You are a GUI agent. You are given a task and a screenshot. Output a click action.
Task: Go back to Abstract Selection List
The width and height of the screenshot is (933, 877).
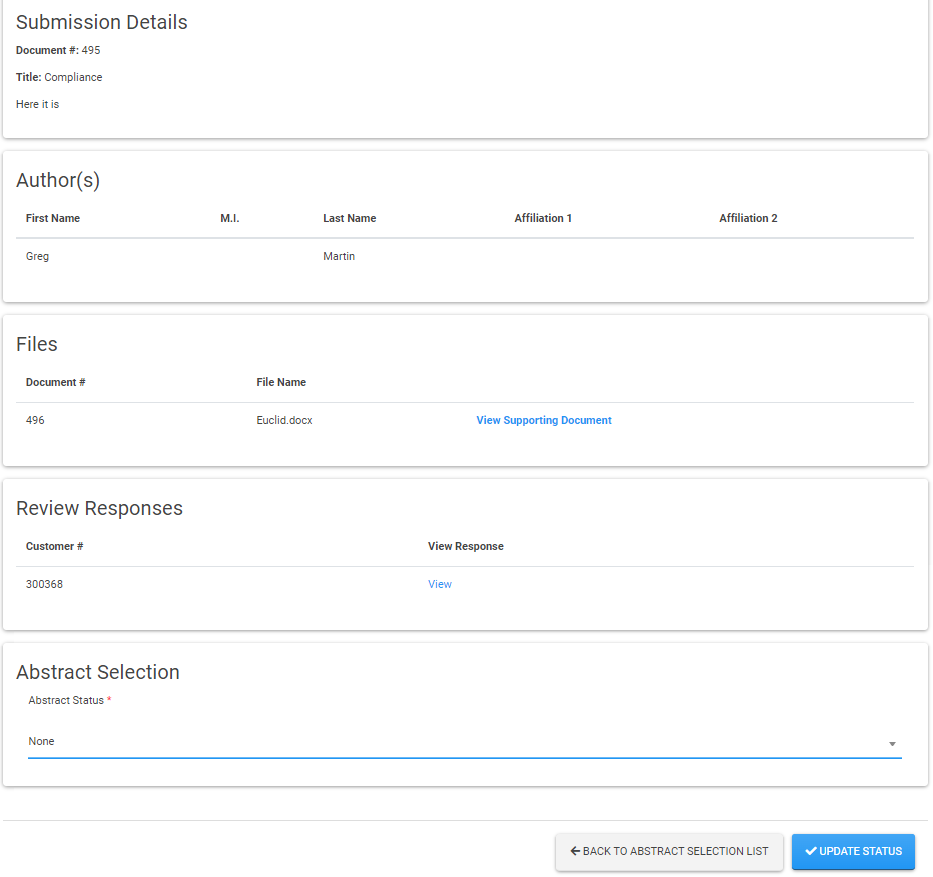pos(669,851)
